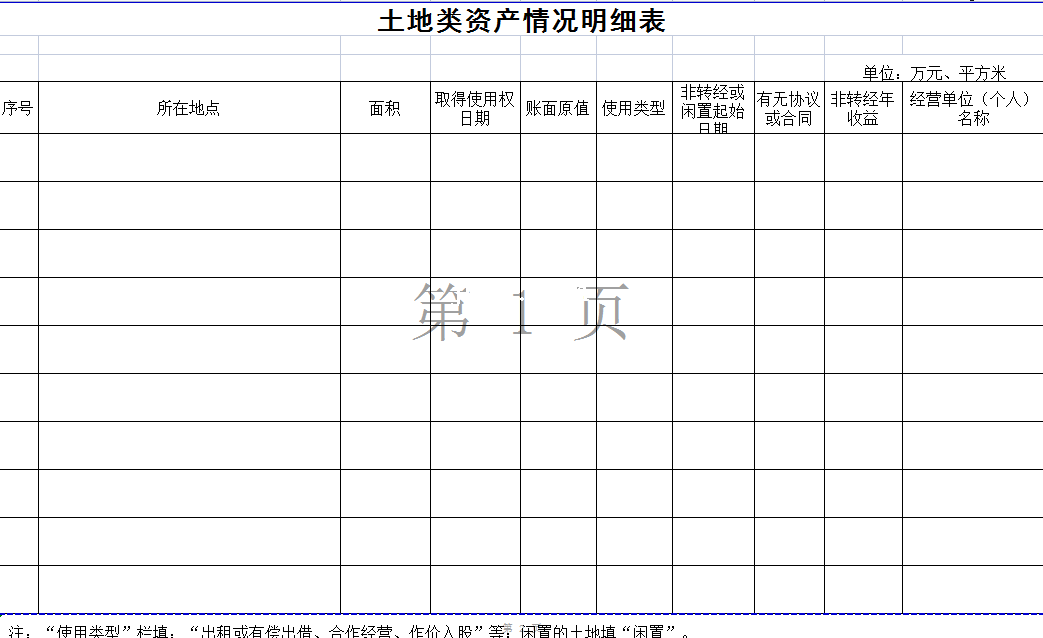The width and height of the screenshot is (1043, 638).
Task: Click first empty cell under 非转经年收益
Action: point(863,157)
